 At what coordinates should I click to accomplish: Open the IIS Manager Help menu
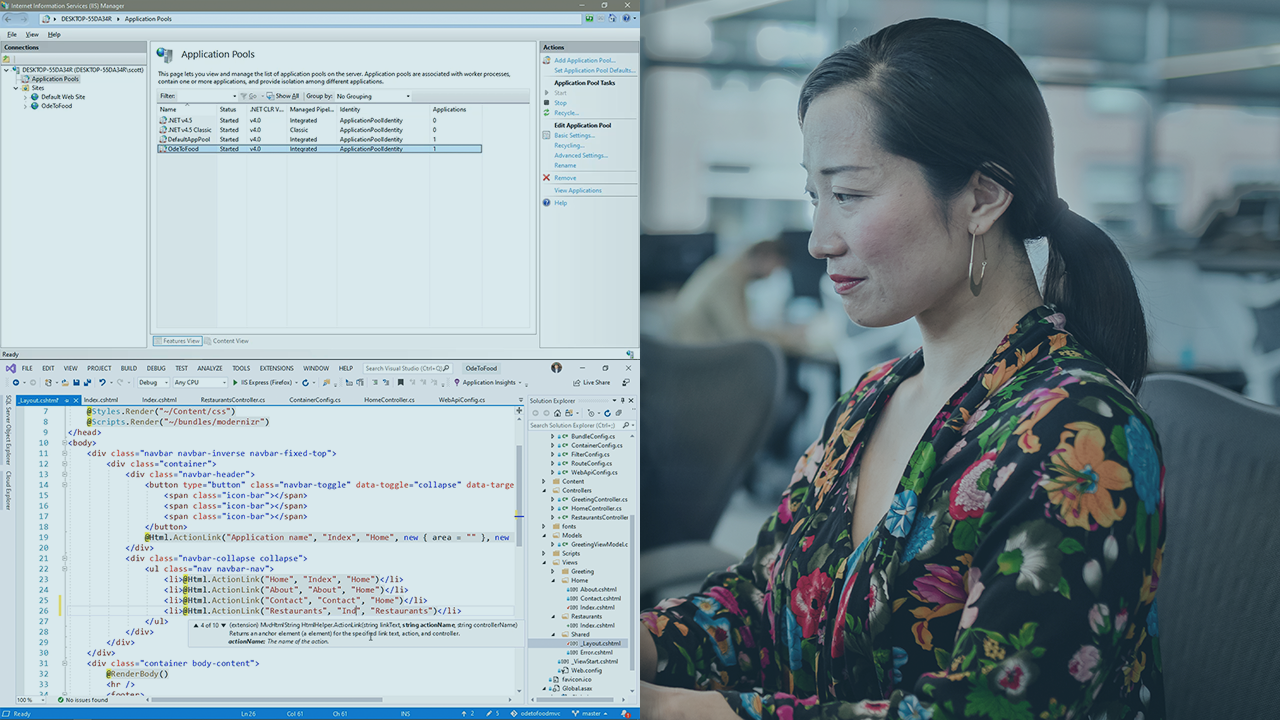click(x=54, y=34)
